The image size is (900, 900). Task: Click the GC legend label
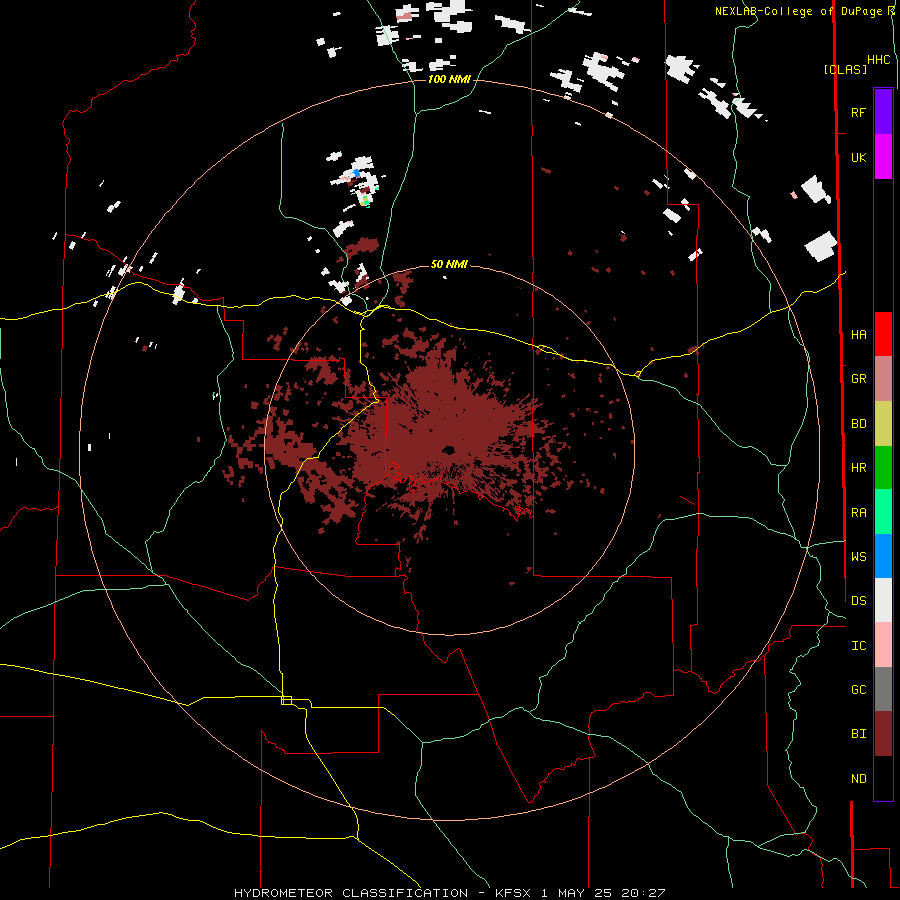858,690
